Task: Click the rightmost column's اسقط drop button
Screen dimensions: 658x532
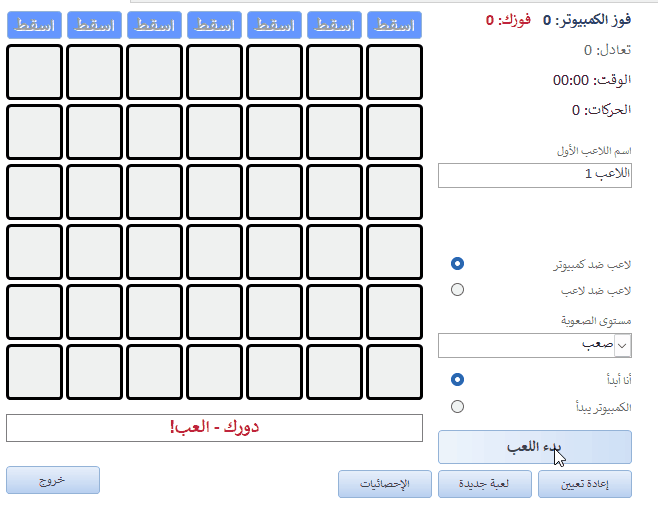Action: 394,26
